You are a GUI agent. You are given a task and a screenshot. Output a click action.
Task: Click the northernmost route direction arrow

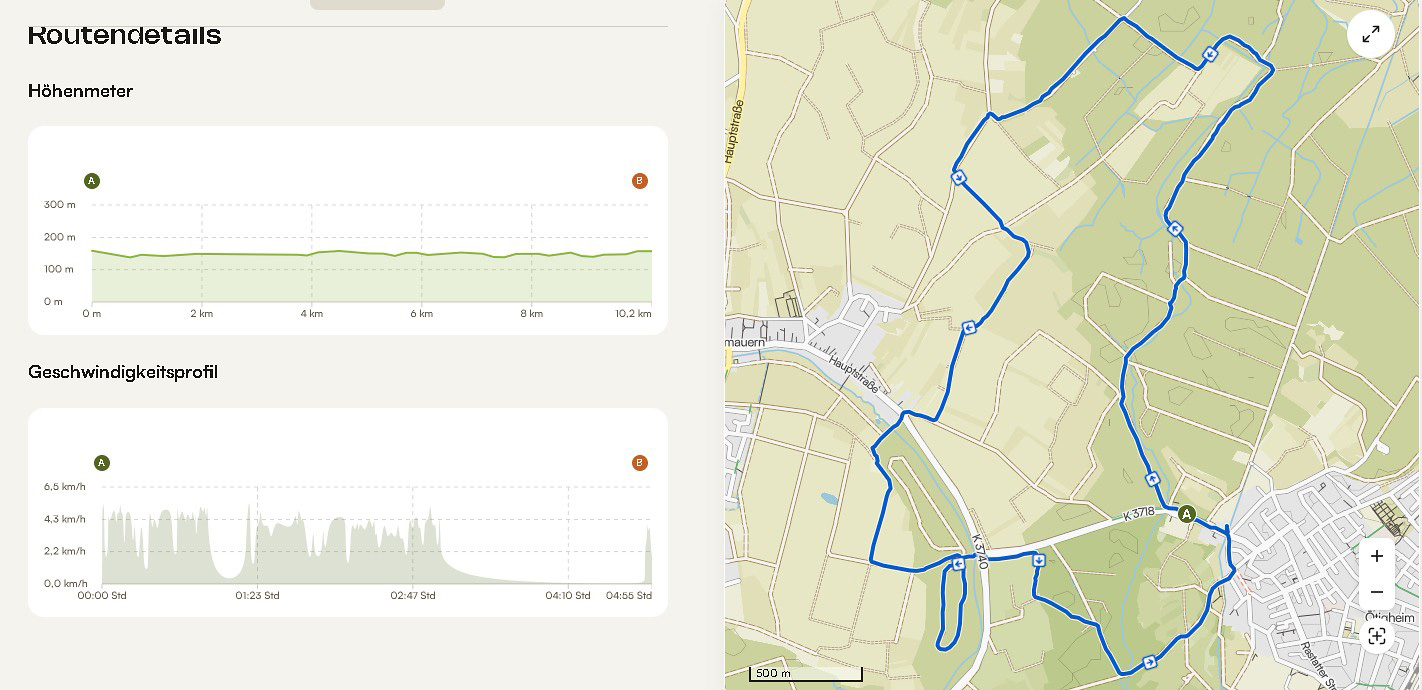coord(1211,54)
